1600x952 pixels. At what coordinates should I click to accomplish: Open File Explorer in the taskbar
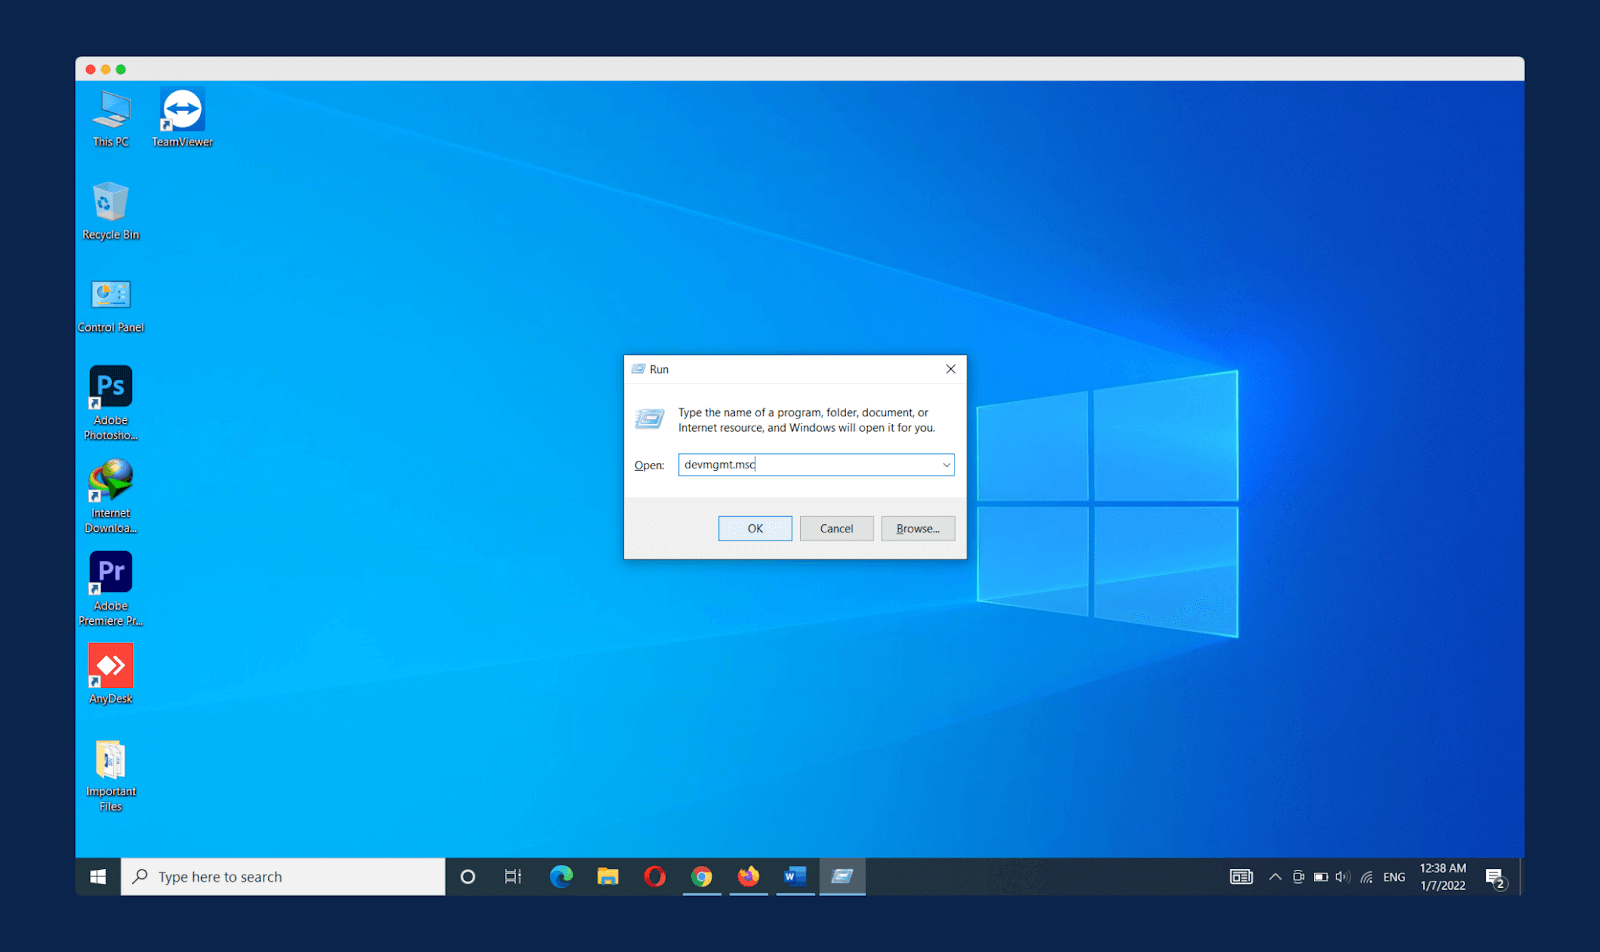(608, 877)
